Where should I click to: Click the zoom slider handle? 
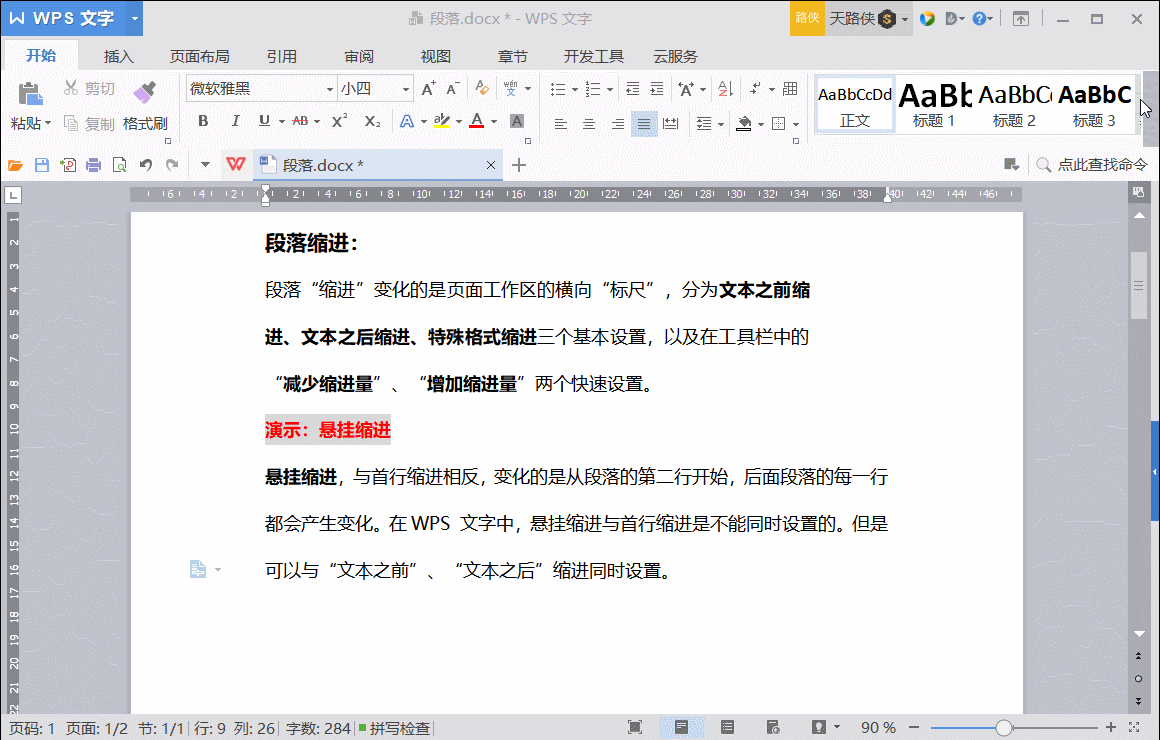tap(1003, 728)
